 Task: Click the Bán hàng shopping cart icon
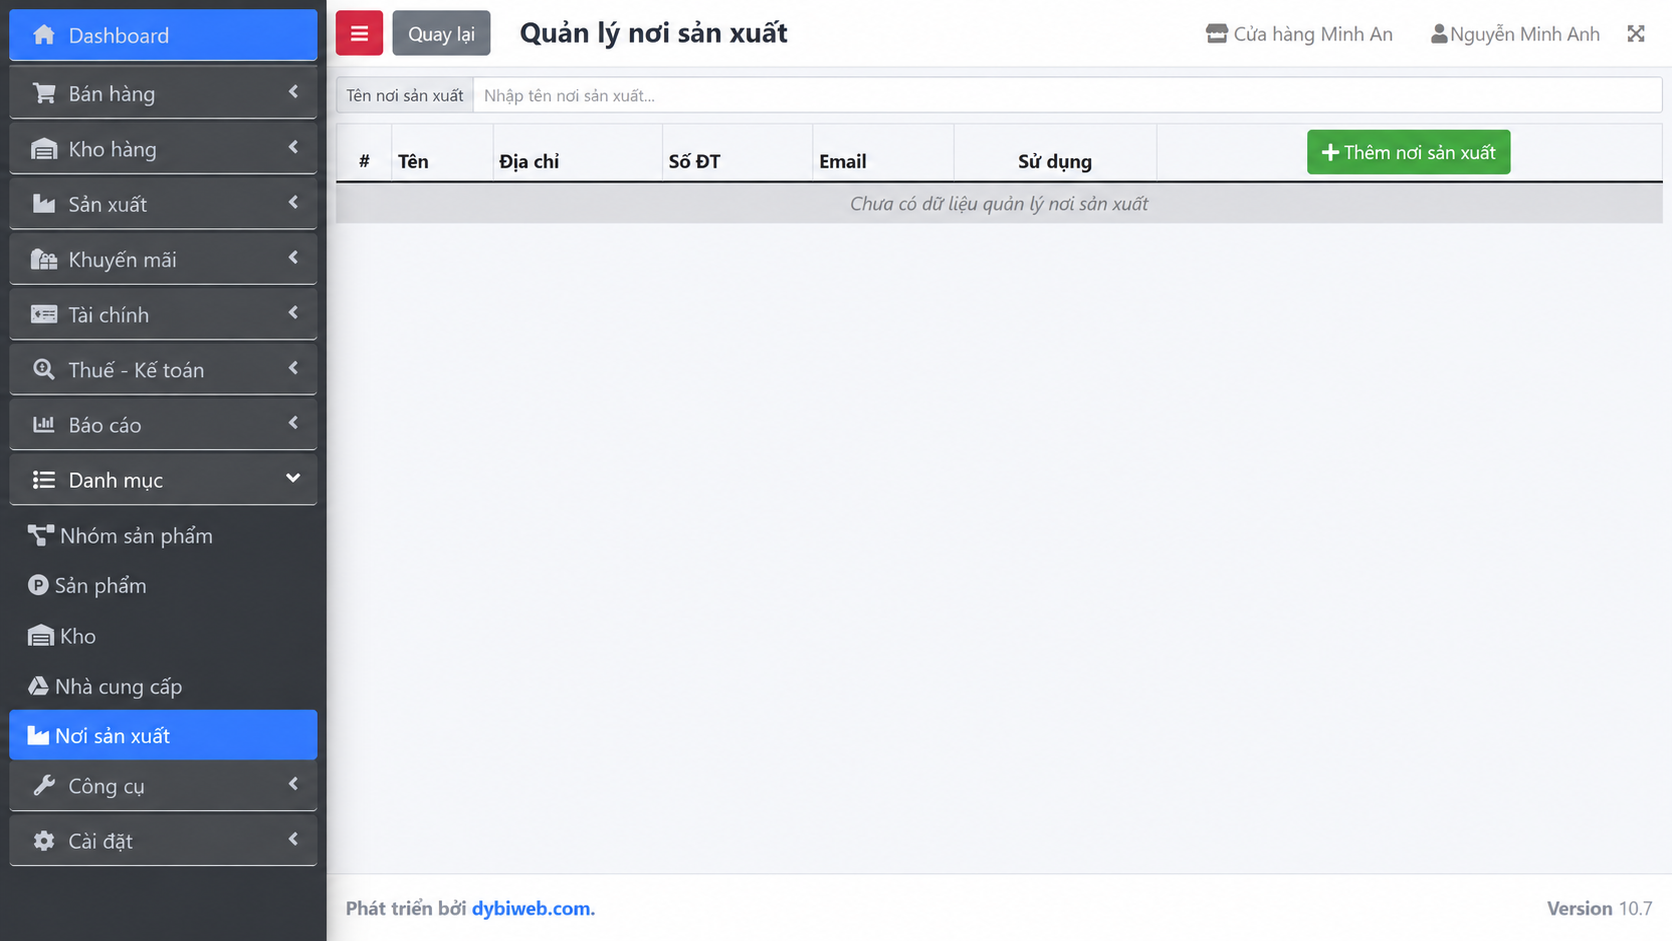point(44,93)
